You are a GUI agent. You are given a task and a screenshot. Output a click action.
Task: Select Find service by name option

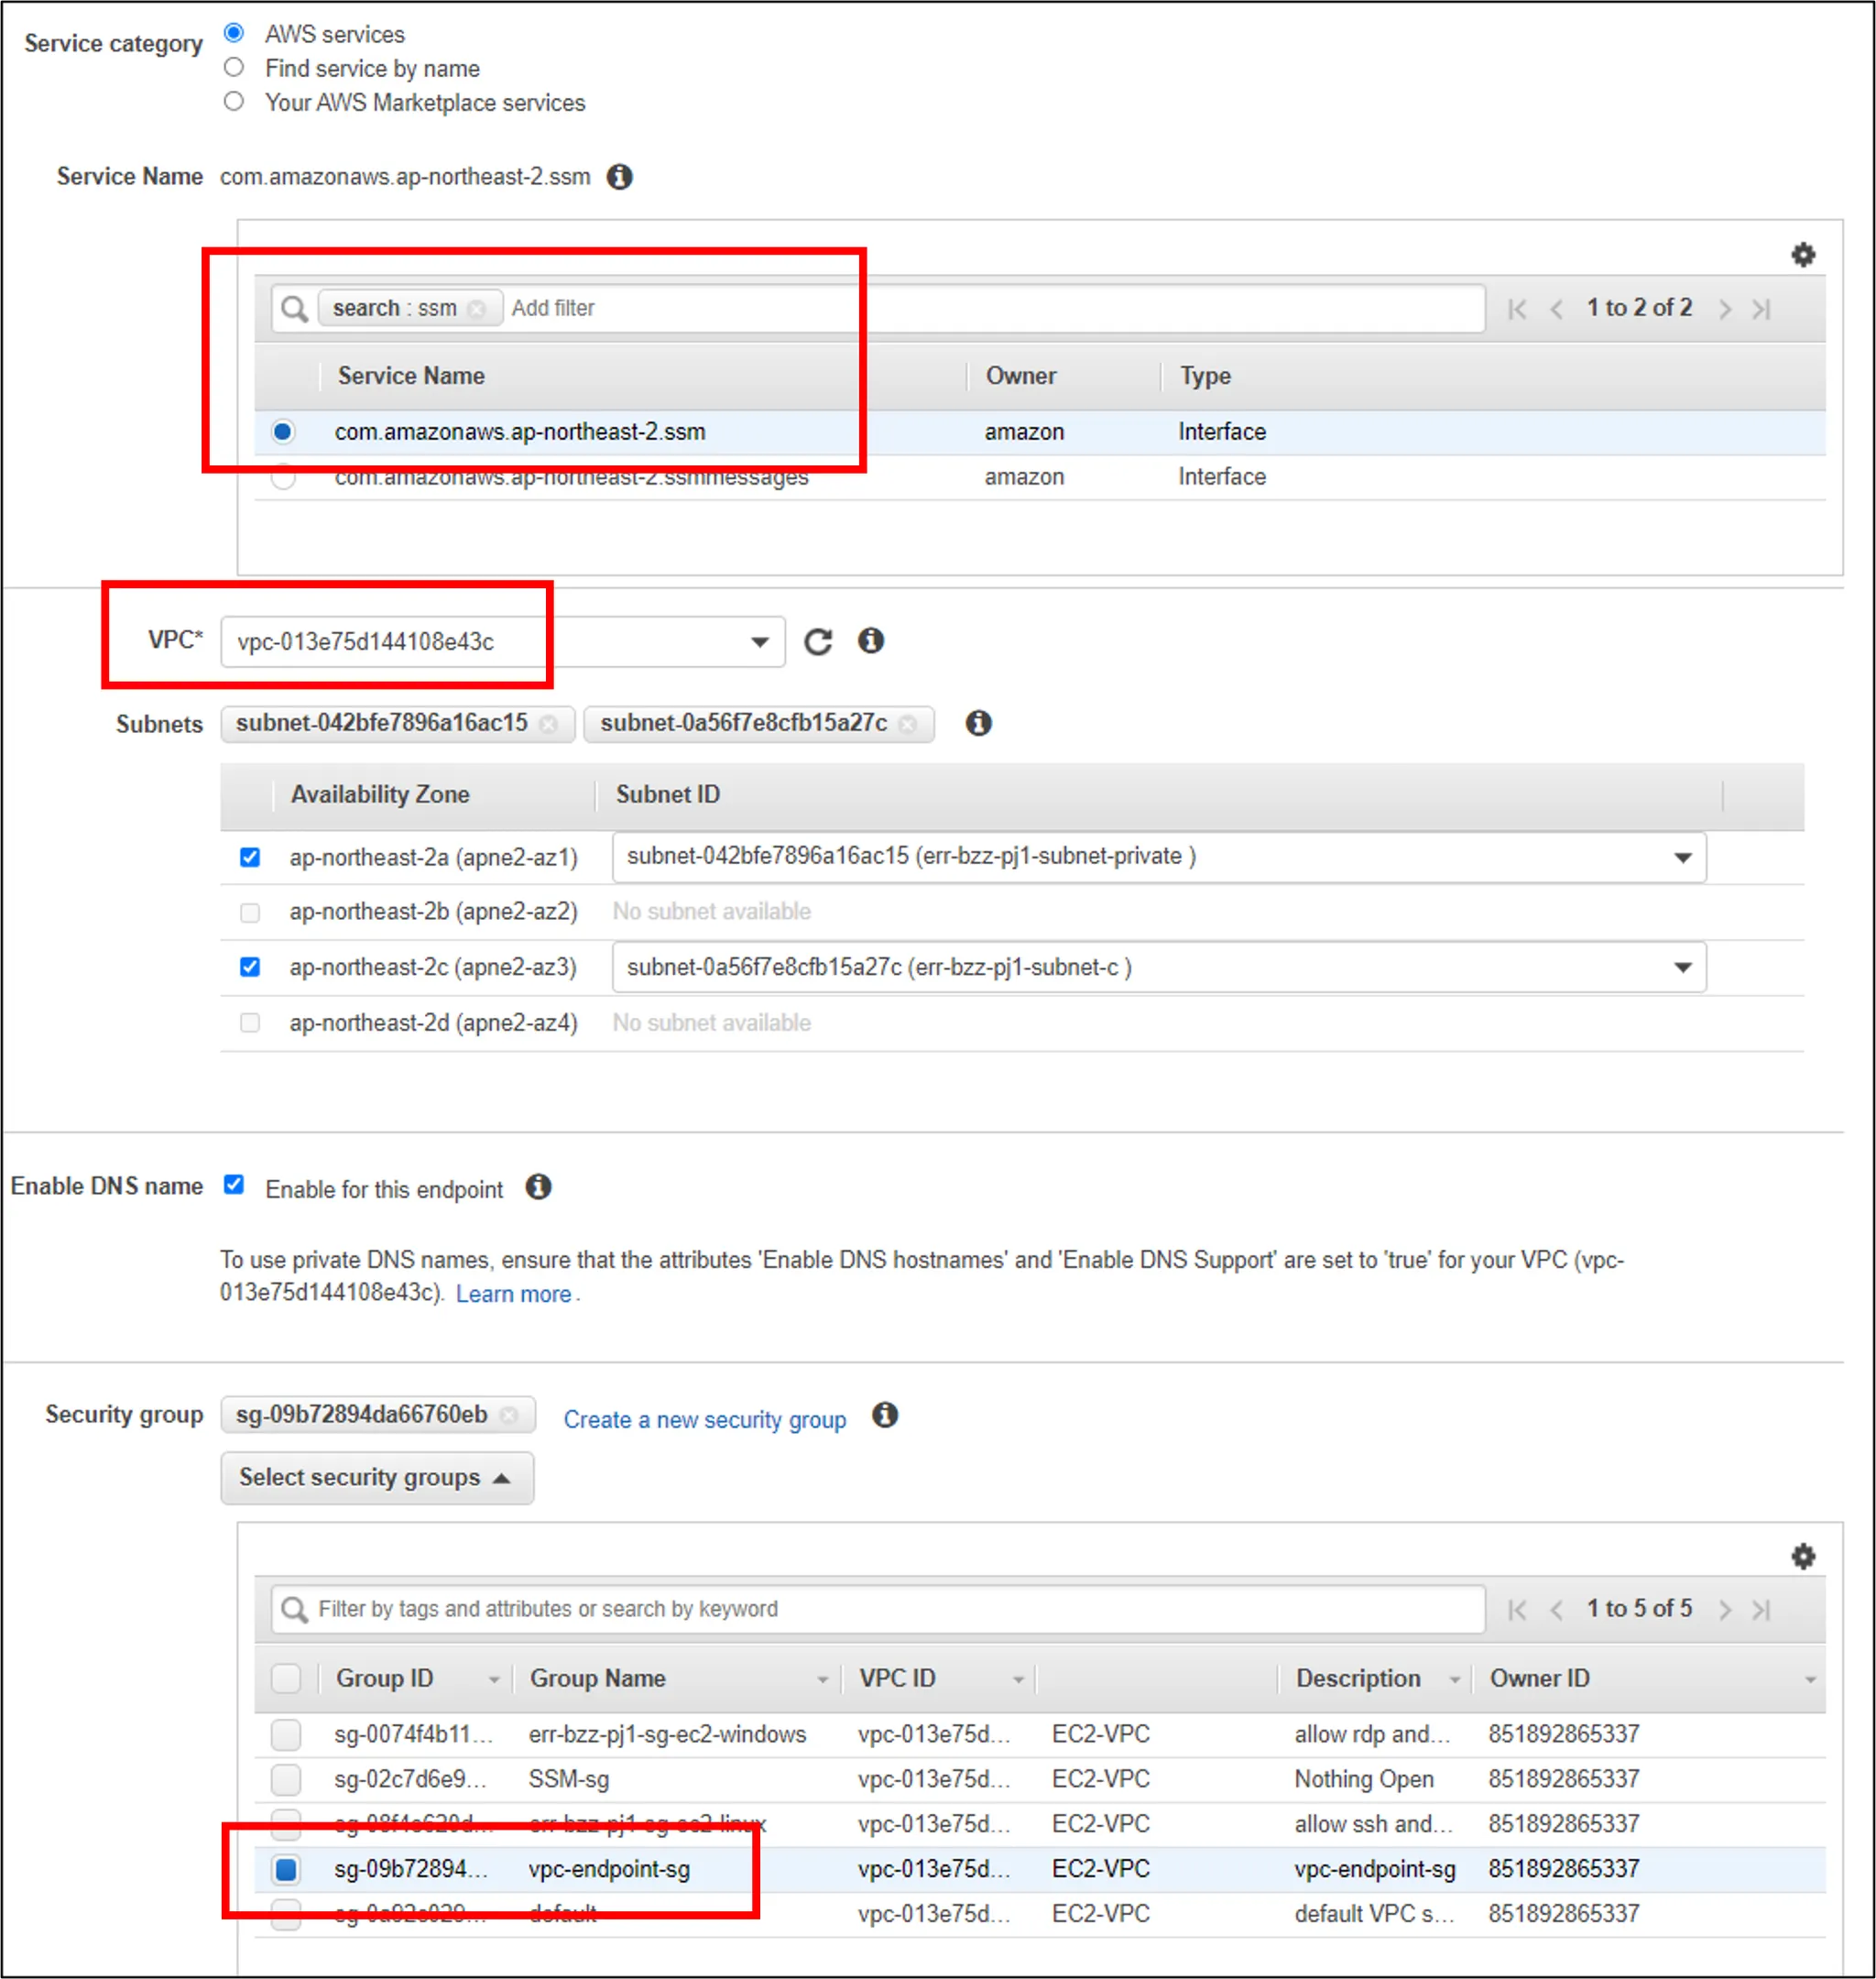point(234,68)
